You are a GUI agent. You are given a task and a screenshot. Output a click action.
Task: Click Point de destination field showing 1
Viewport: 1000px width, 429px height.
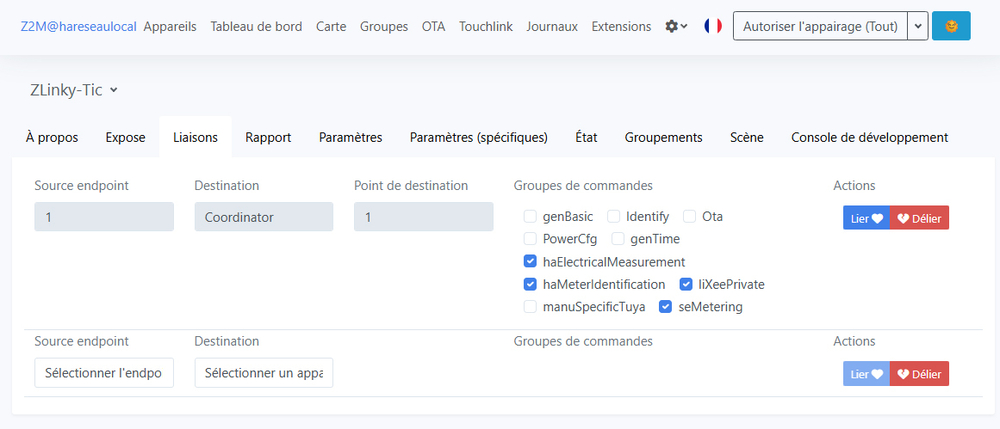pos(423,217)
